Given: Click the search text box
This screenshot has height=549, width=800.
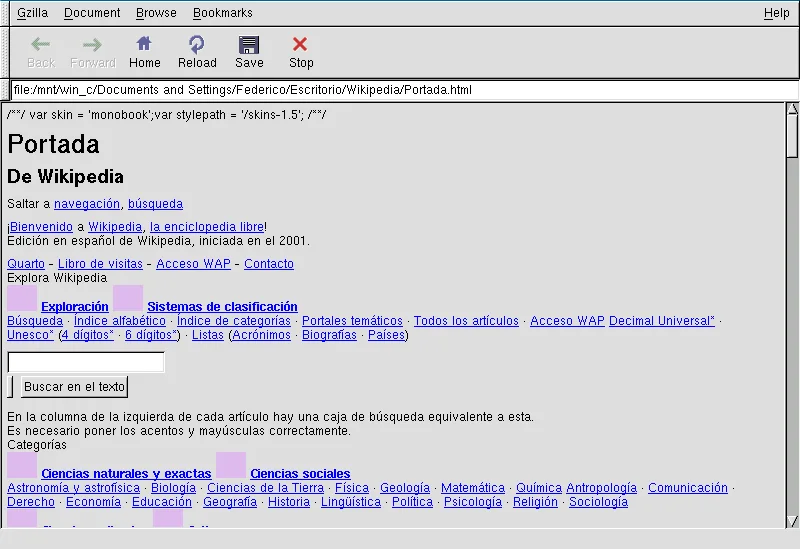Looking at the screenshot, I should click(x=86, y=362).
